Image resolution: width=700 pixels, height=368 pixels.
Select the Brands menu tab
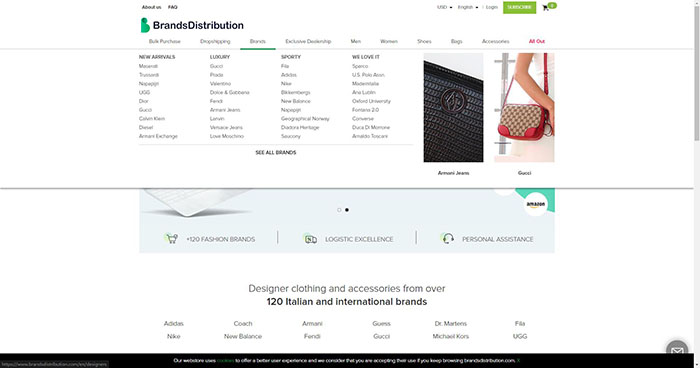point(258,41)
